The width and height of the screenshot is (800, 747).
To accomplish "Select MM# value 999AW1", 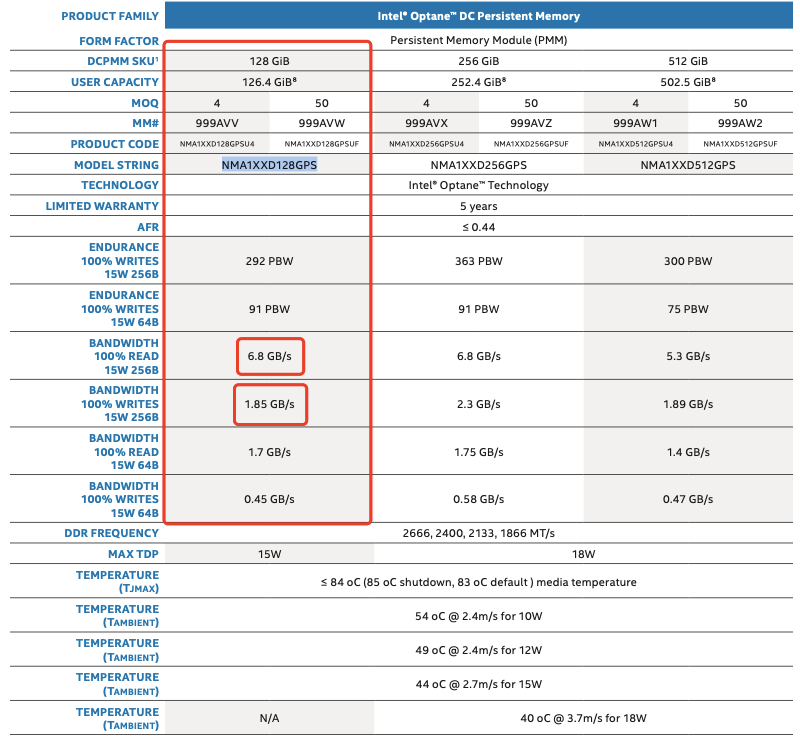I will click(x=635, y=123).
